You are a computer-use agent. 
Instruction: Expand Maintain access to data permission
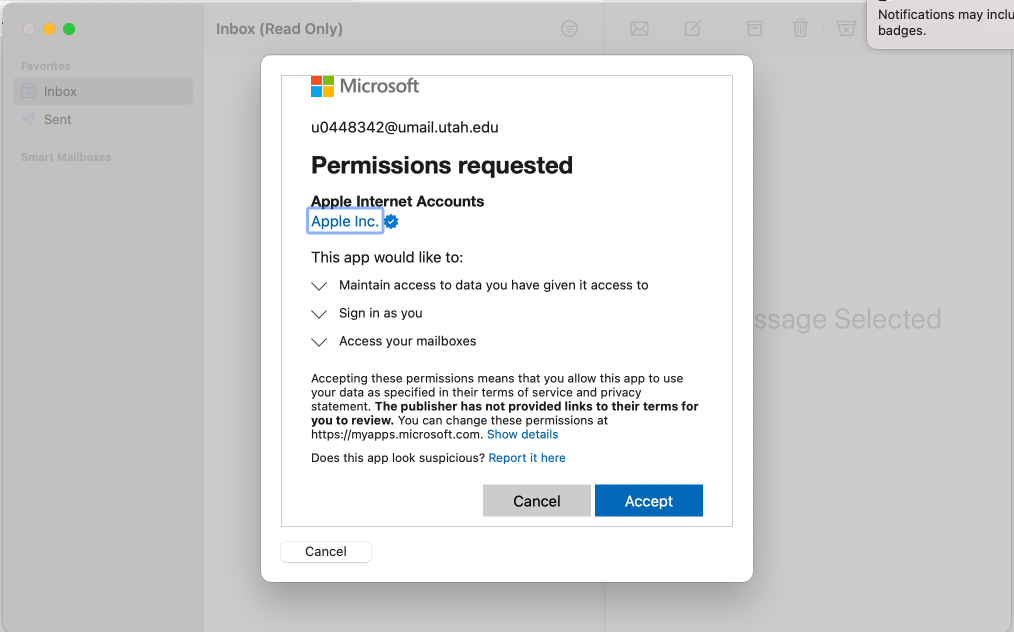point(319,286)
